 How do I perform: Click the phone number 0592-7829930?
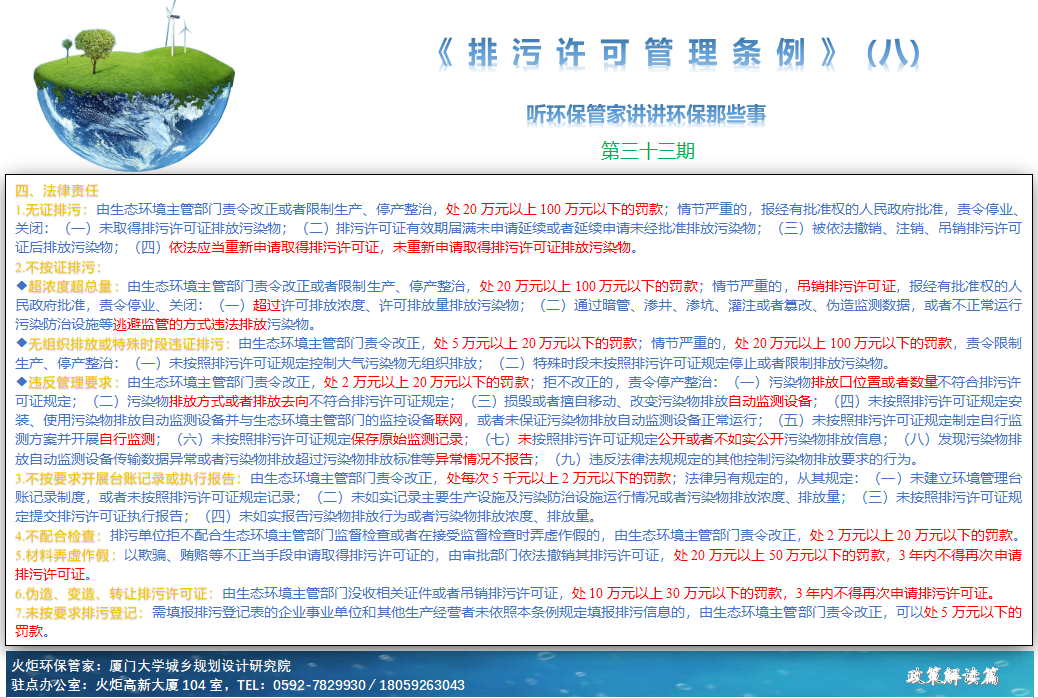tap(318, 685)
